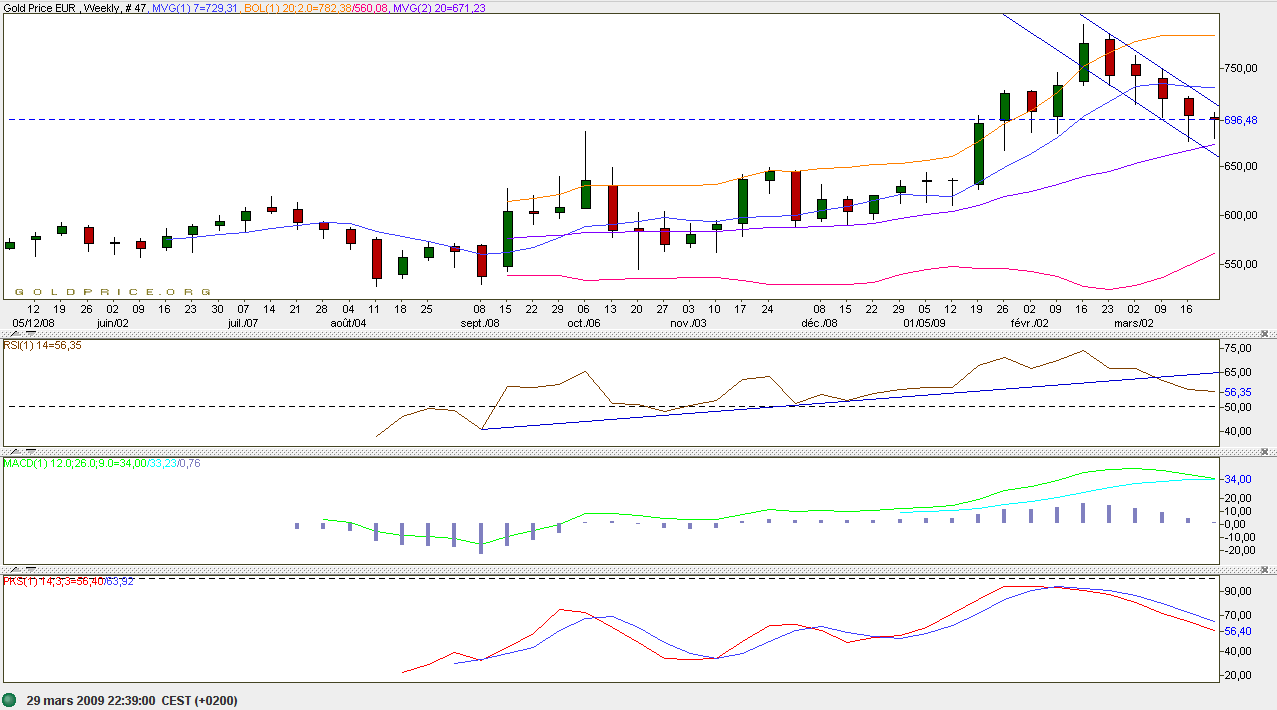Click the 650,00 price axis label

coord(1240,166)
